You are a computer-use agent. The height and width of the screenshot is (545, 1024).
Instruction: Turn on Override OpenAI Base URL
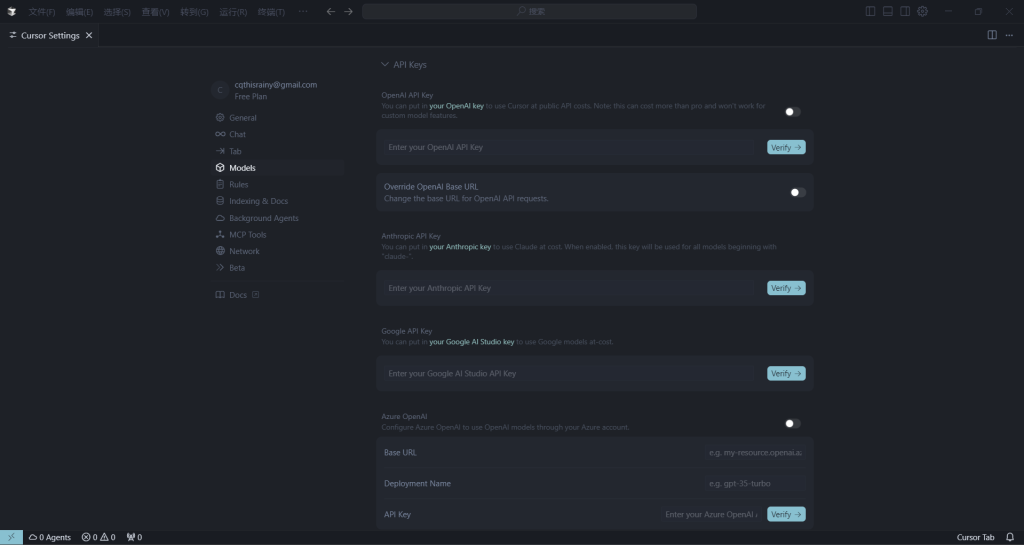click(797, 192)
